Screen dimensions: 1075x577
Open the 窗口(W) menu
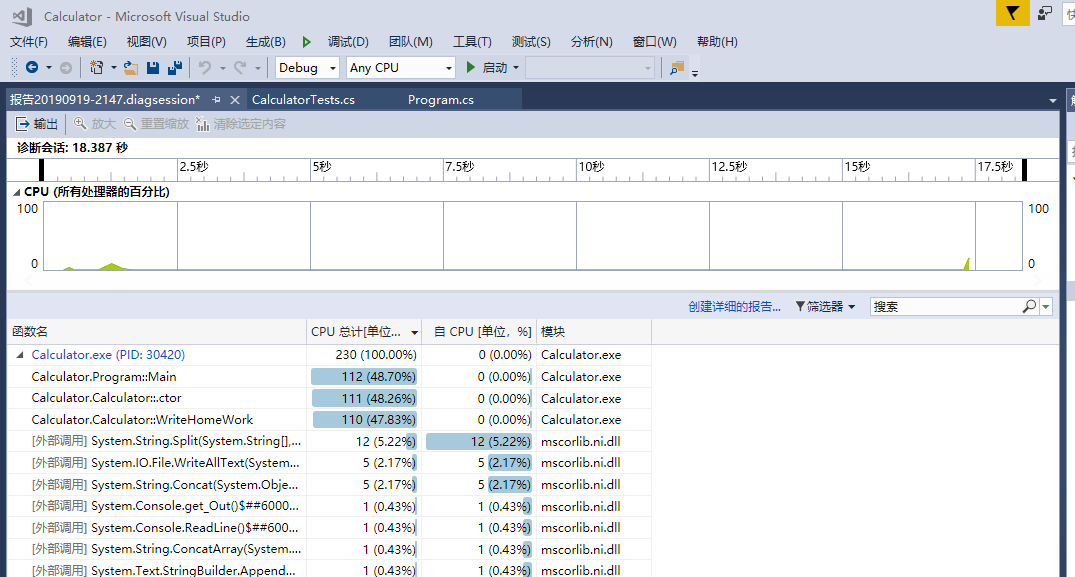coord(654,42)
